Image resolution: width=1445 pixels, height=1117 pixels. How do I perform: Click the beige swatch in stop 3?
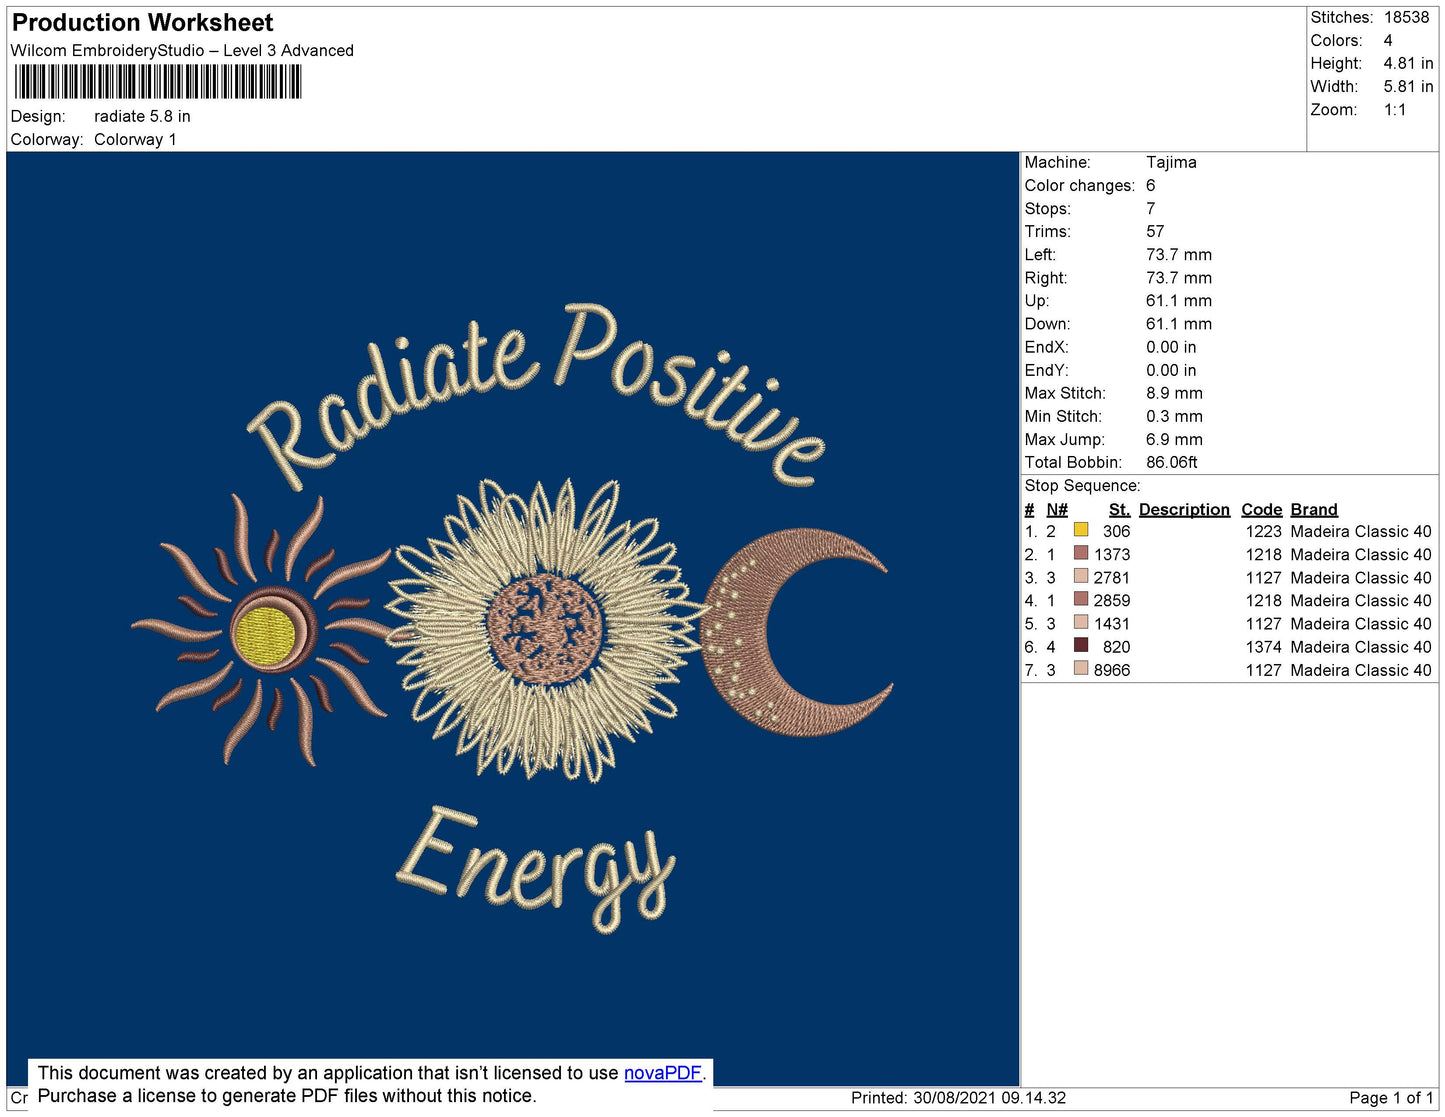click(1081, 576)
